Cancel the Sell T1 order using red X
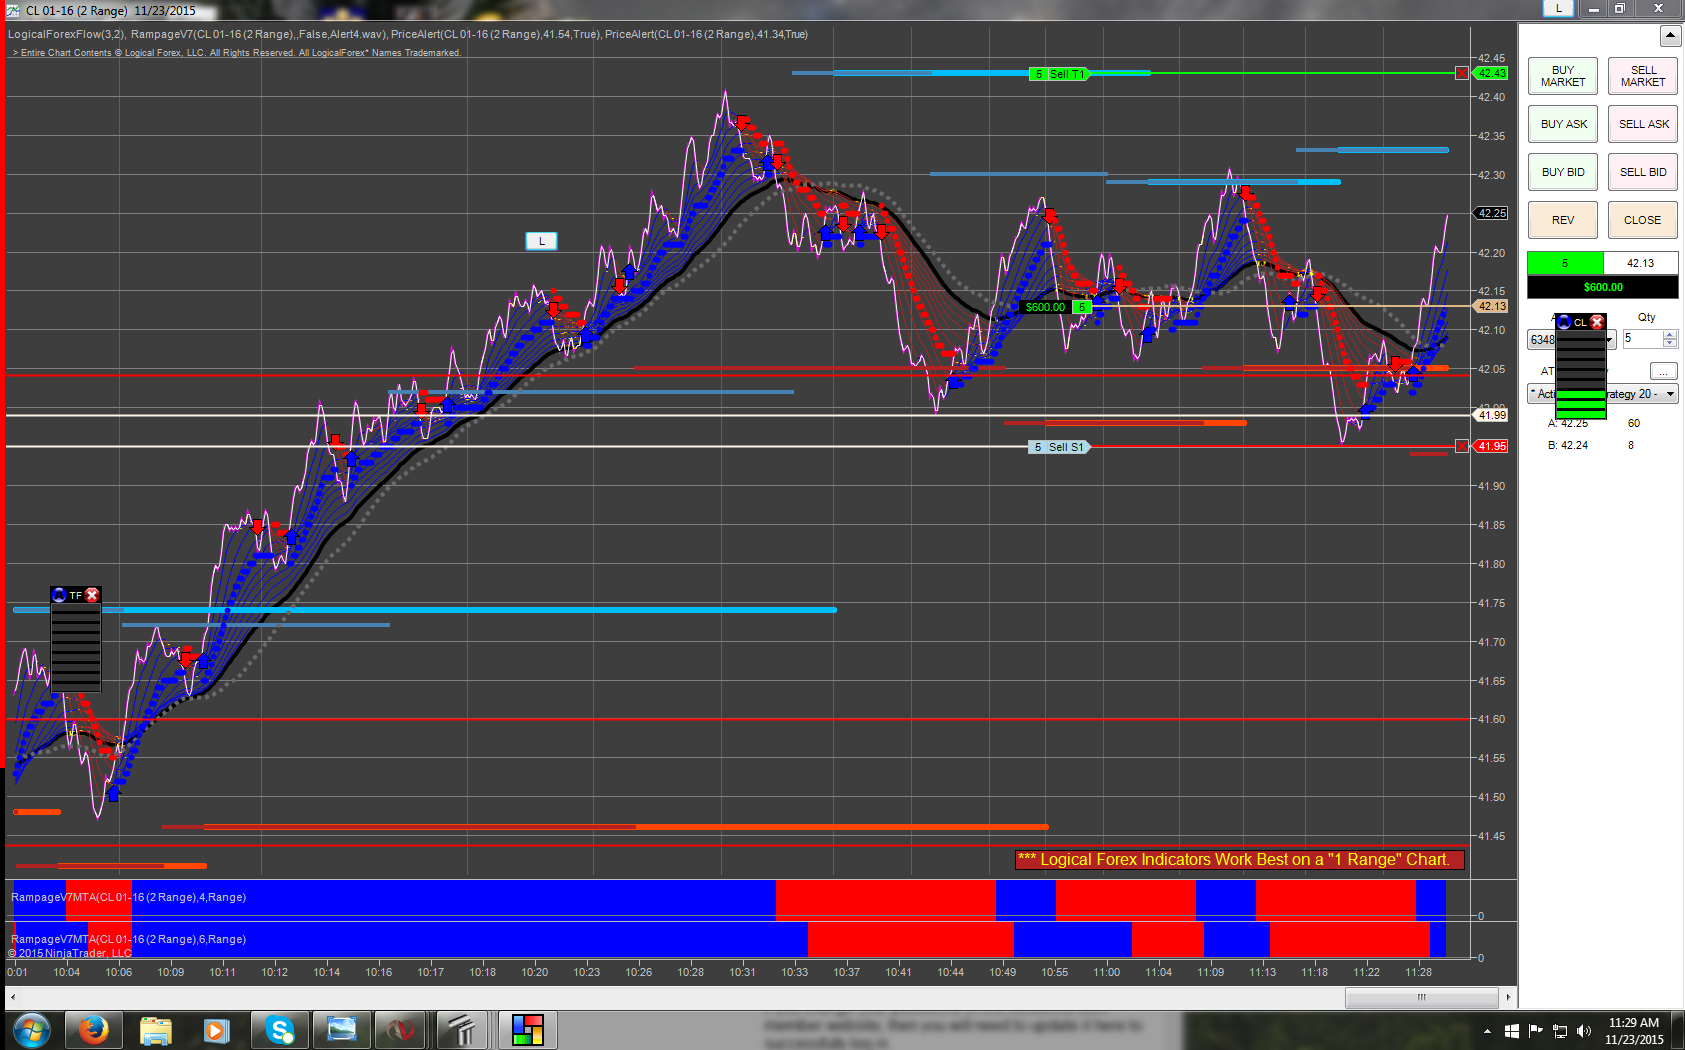 point(1462,73)
